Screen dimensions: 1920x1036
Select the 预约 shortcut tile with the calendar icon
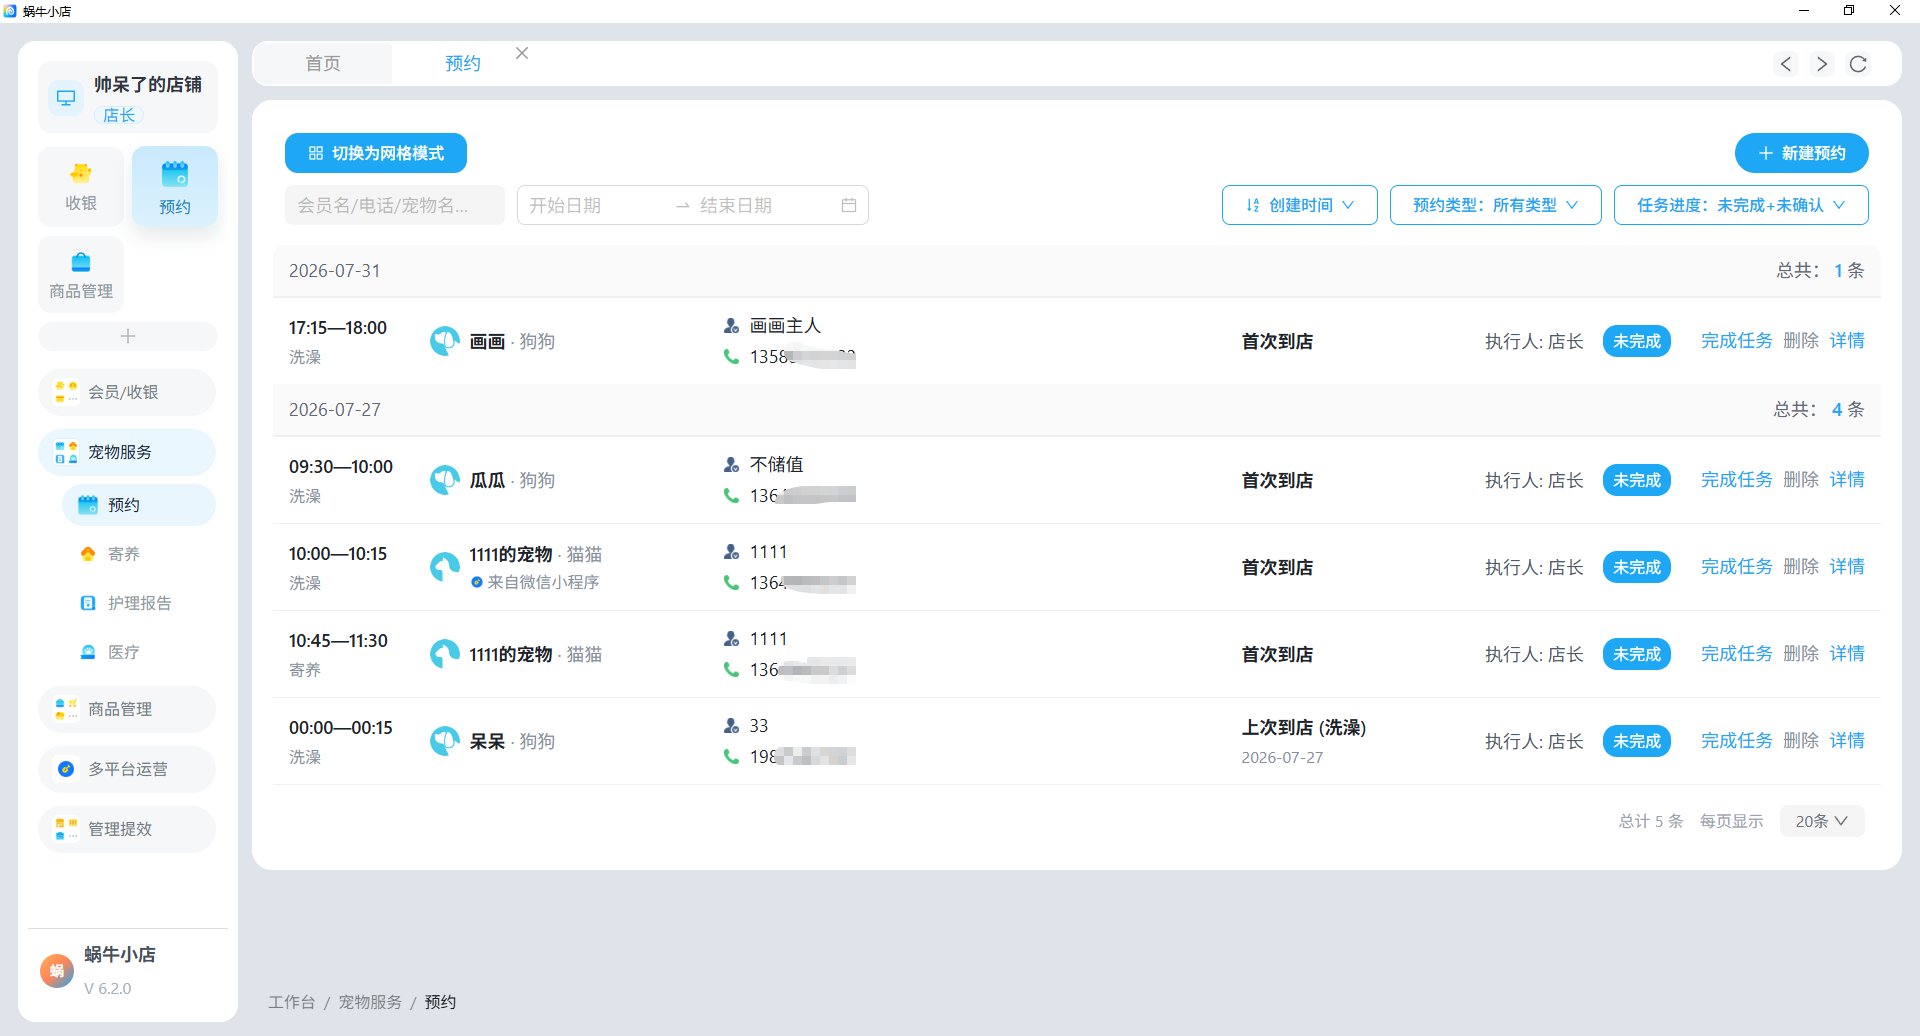[x=175, y=186]
